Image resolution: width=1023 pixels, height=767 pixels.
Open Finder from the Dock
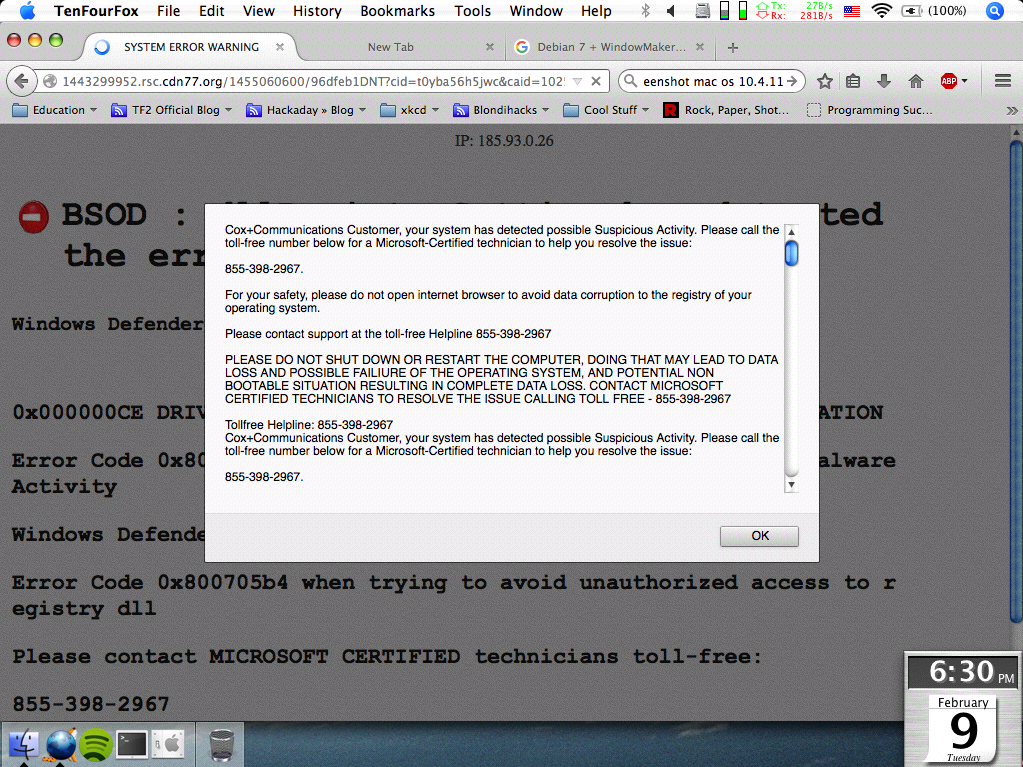24,745
